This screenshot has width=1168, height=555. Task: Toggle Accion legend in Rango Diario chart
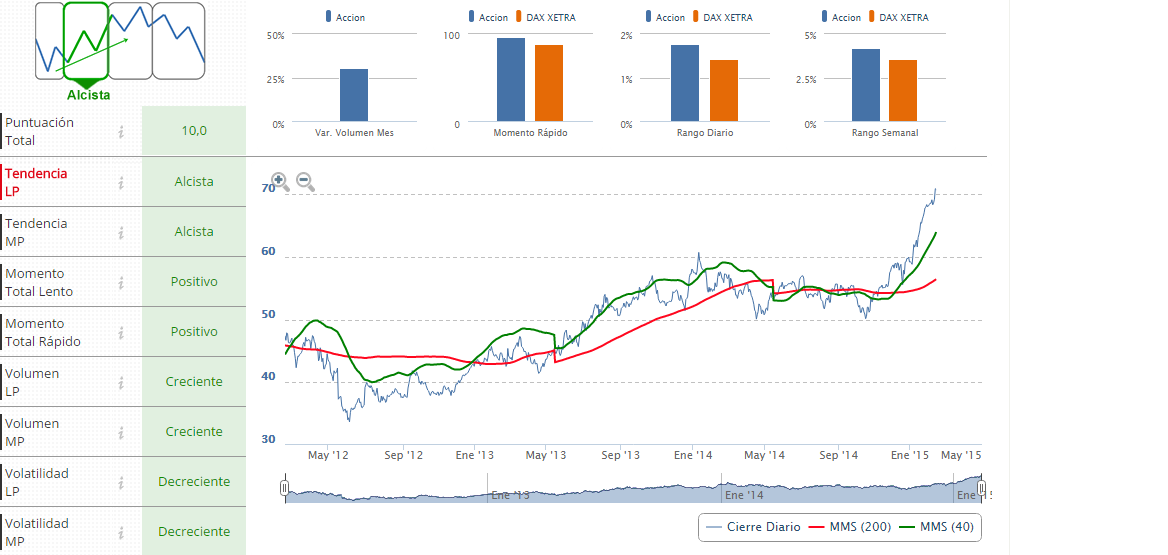click(667, 17)
